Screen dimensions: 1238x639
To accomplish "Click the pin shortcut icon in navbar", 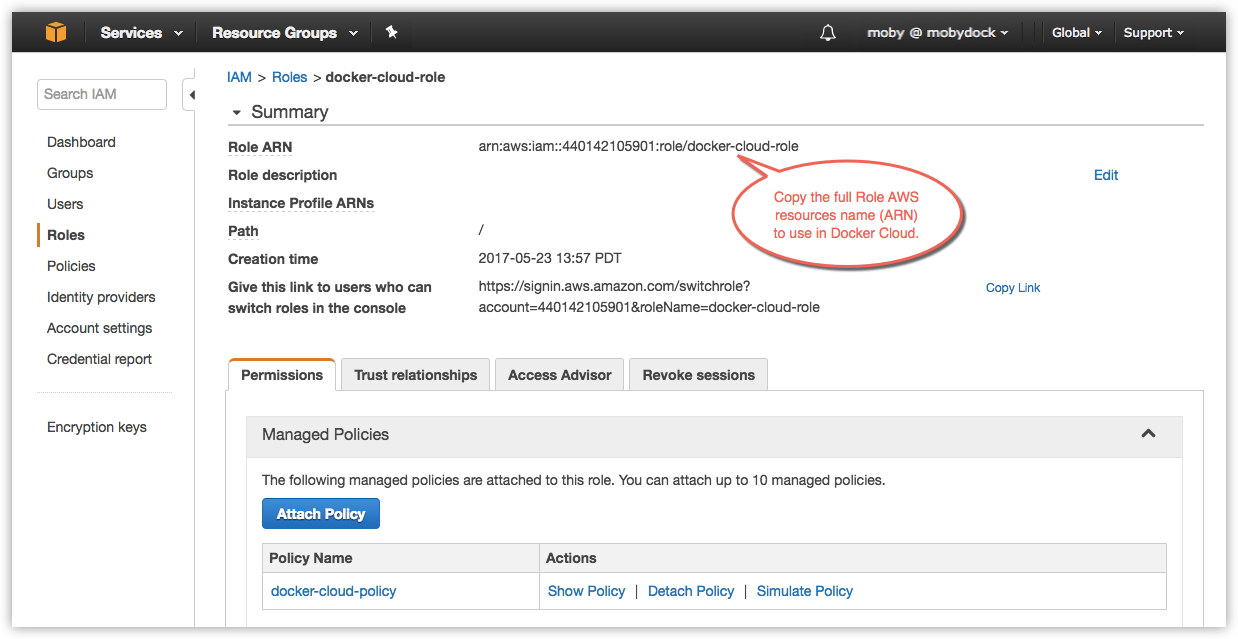I will pyautogui.click(x=392, y=33).
